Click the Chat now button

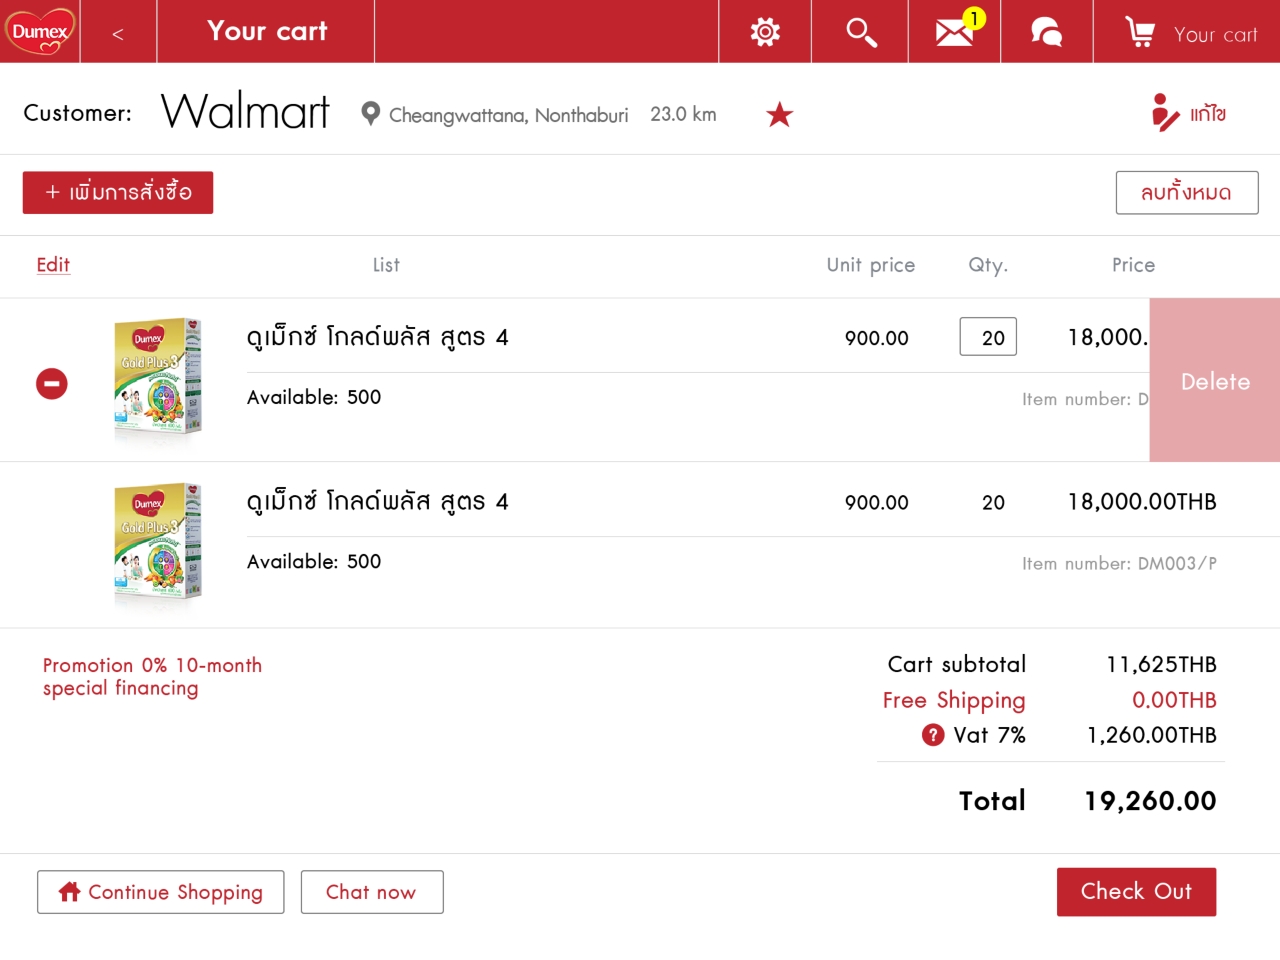[372, 892]
